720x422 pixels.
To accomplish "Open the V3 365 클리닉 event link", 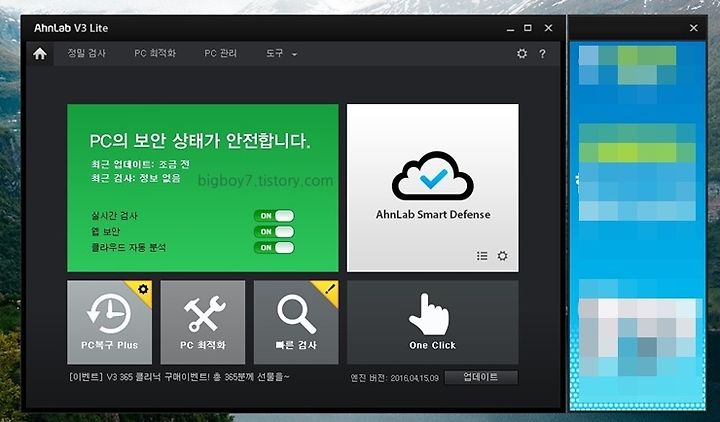I will pyautogui.click(x=180, y=377).
